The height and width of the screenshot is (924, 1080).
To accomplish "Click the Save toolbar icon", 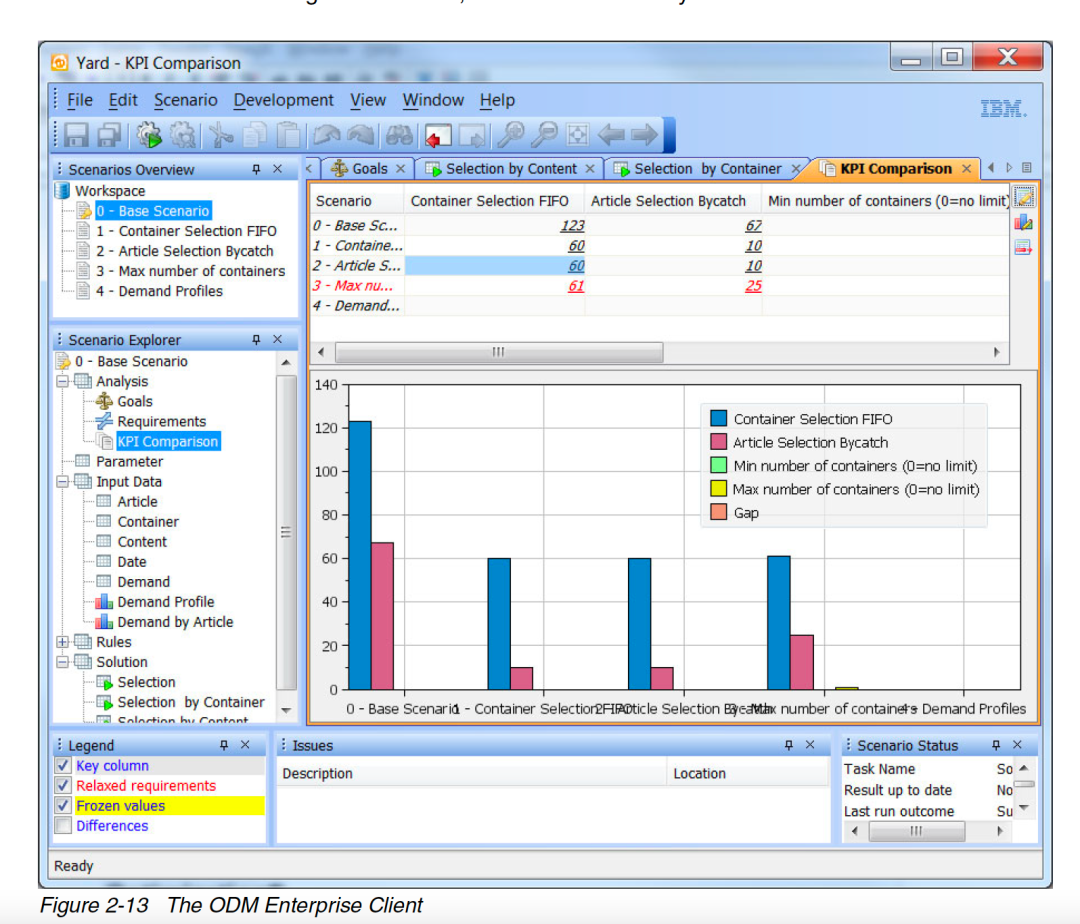I will 76,135.
